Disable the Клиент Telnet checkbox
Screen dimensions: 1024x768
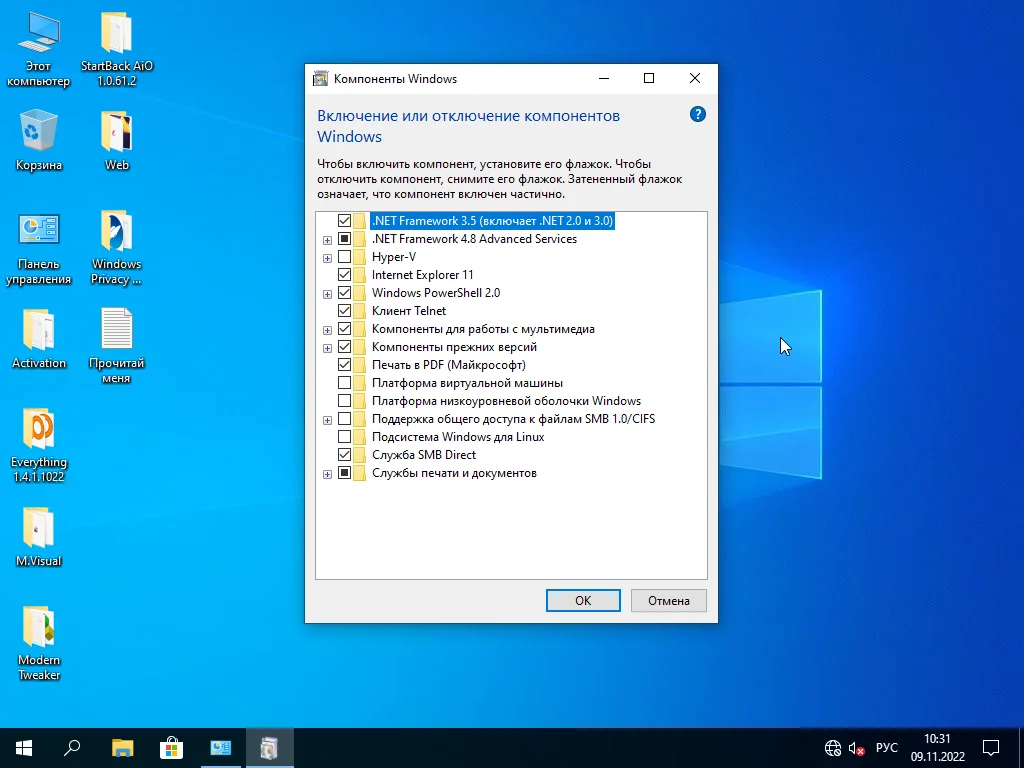(345, 311)
